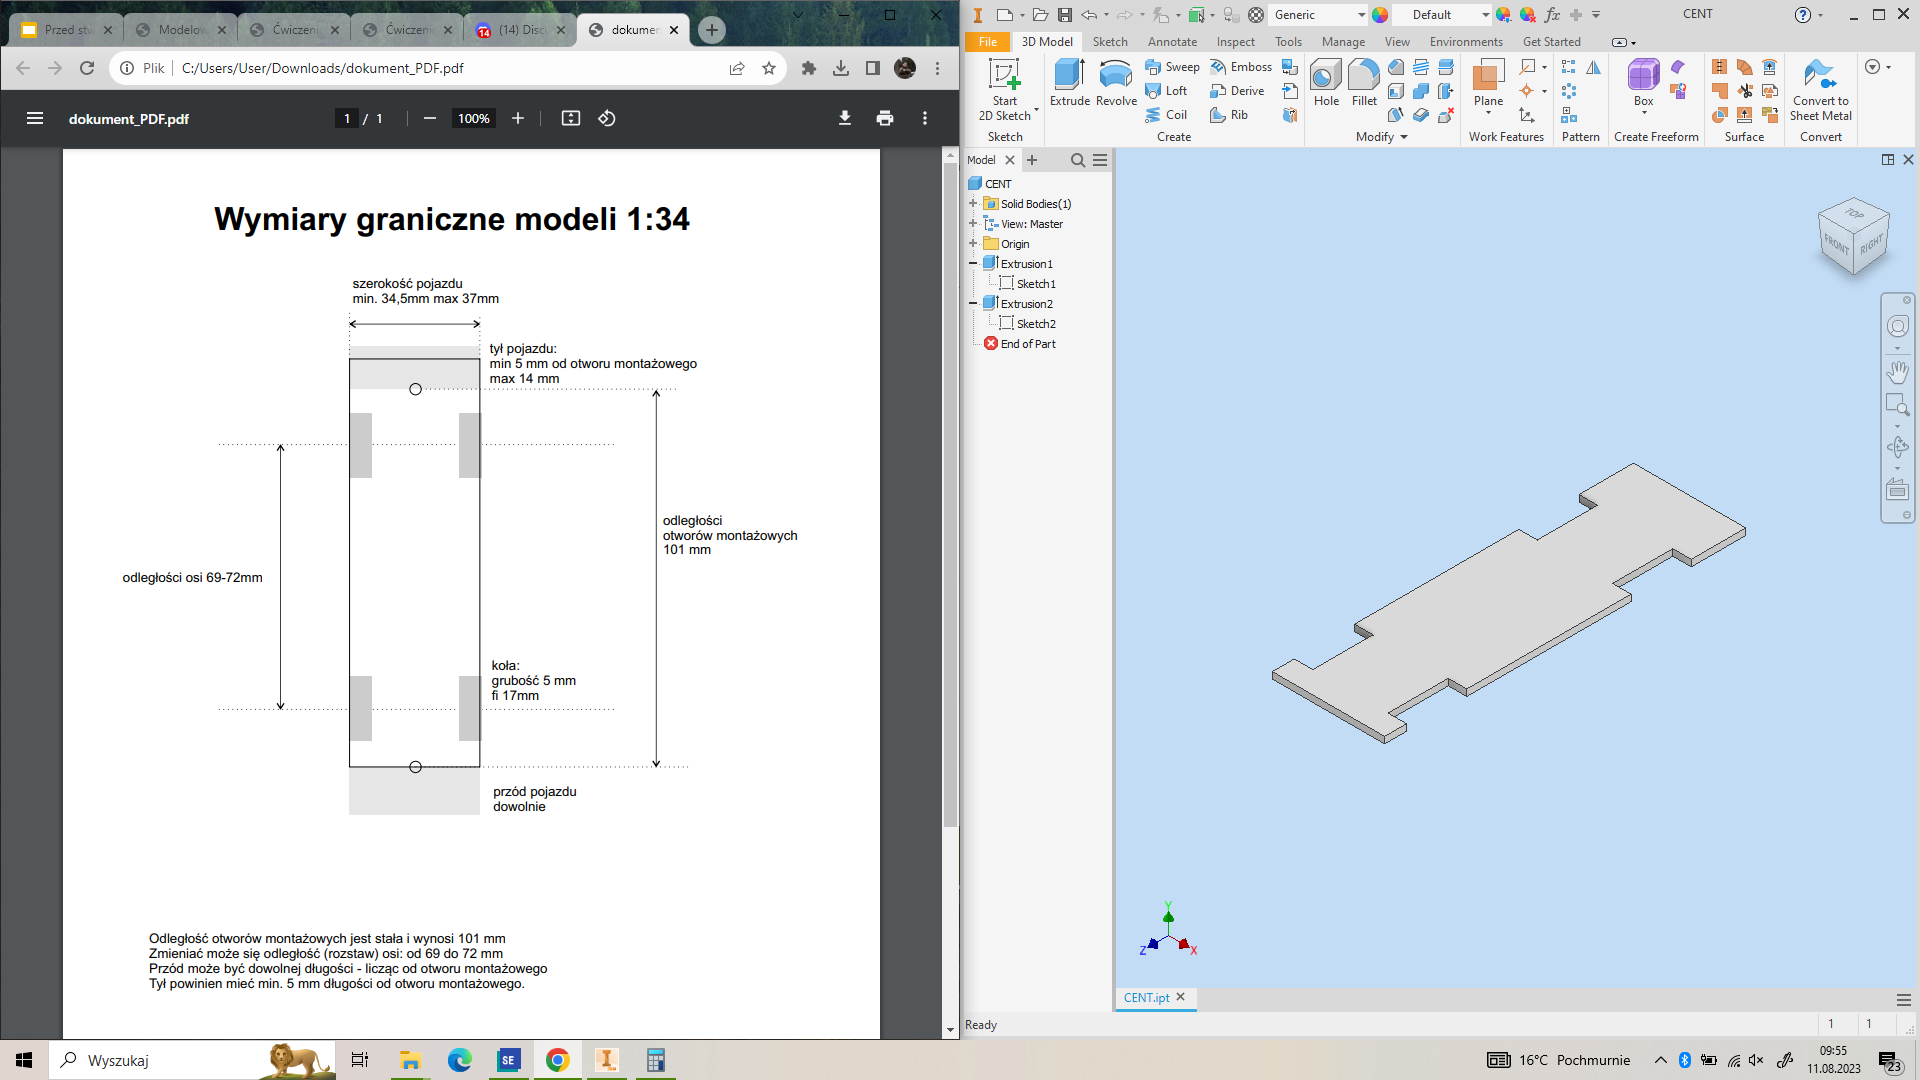
Task: Expand the Solid Bodies folder
Action: pyautogui.click(x=973, y=204)
